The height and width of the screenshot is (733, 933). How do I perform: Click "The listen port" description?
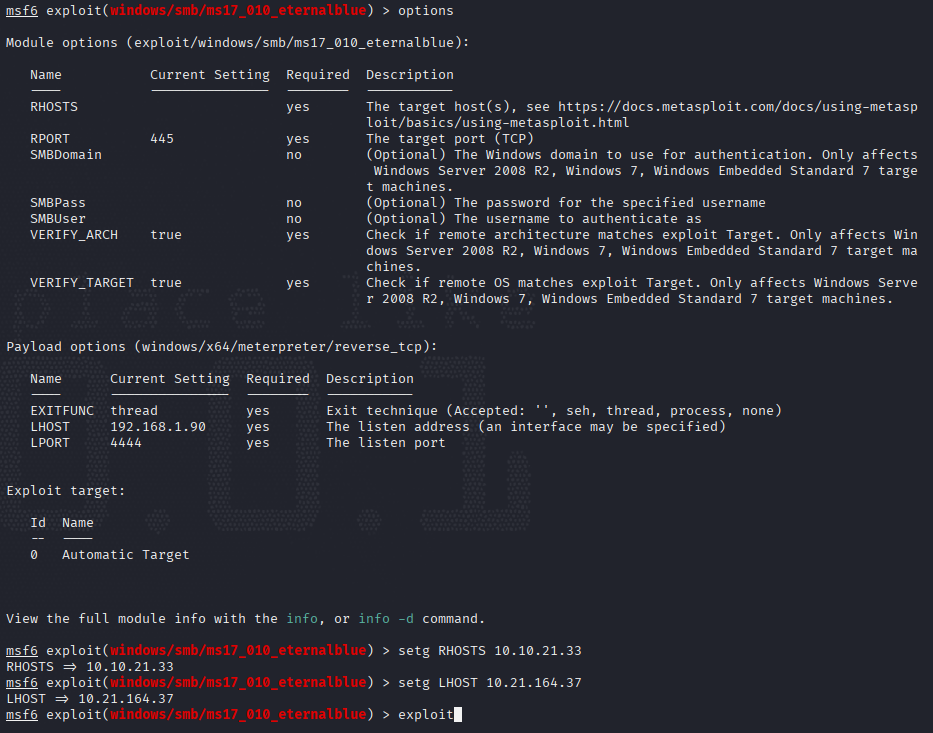click(386, 443)
